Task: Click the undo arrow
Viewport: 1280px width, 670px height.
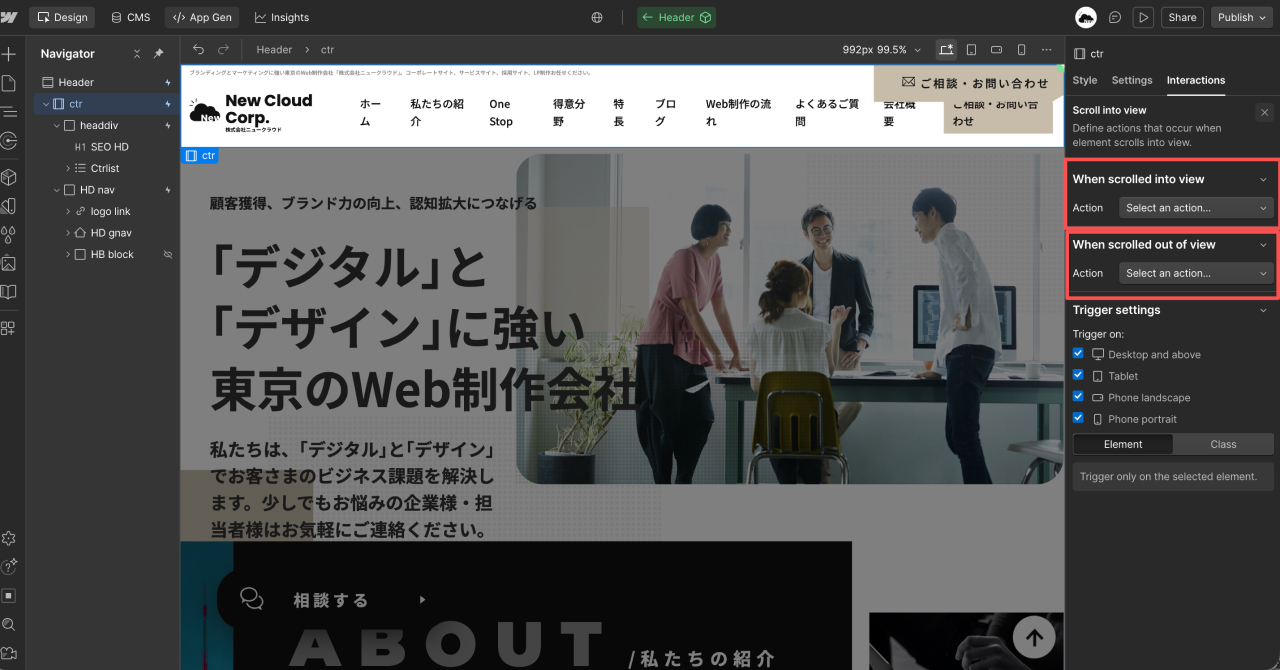Action: [198, 49]
